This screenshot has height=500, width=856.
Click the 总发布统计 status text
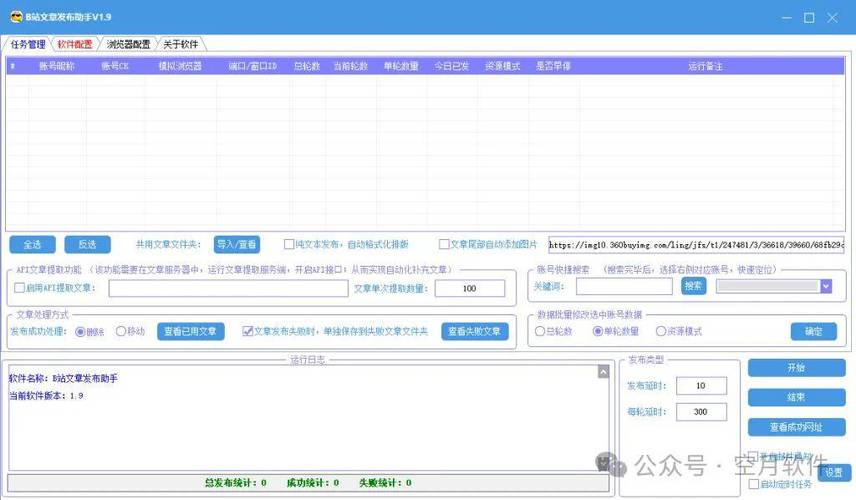point(235,483)
